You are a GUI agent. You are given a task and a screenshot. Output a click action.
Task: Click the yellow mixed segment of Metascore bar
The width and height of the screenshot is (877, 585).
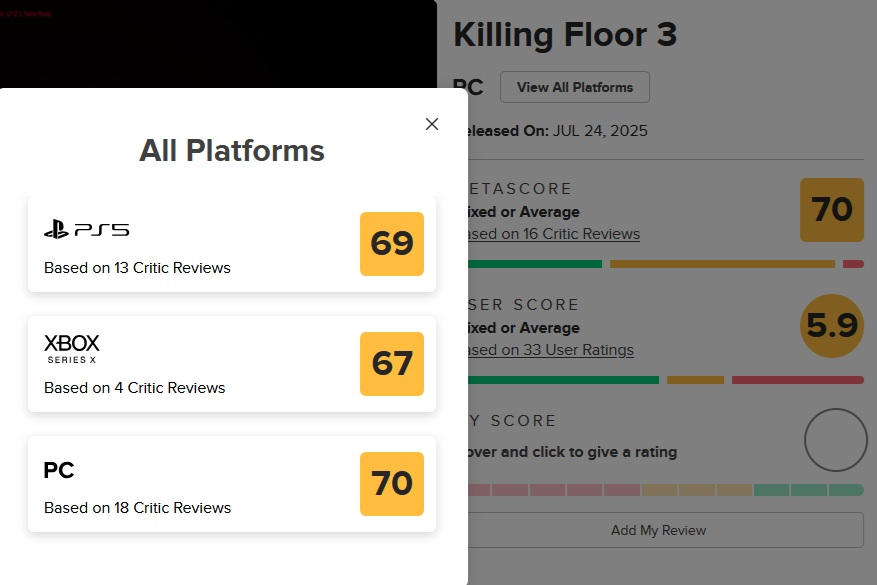[x=722, y=264]
